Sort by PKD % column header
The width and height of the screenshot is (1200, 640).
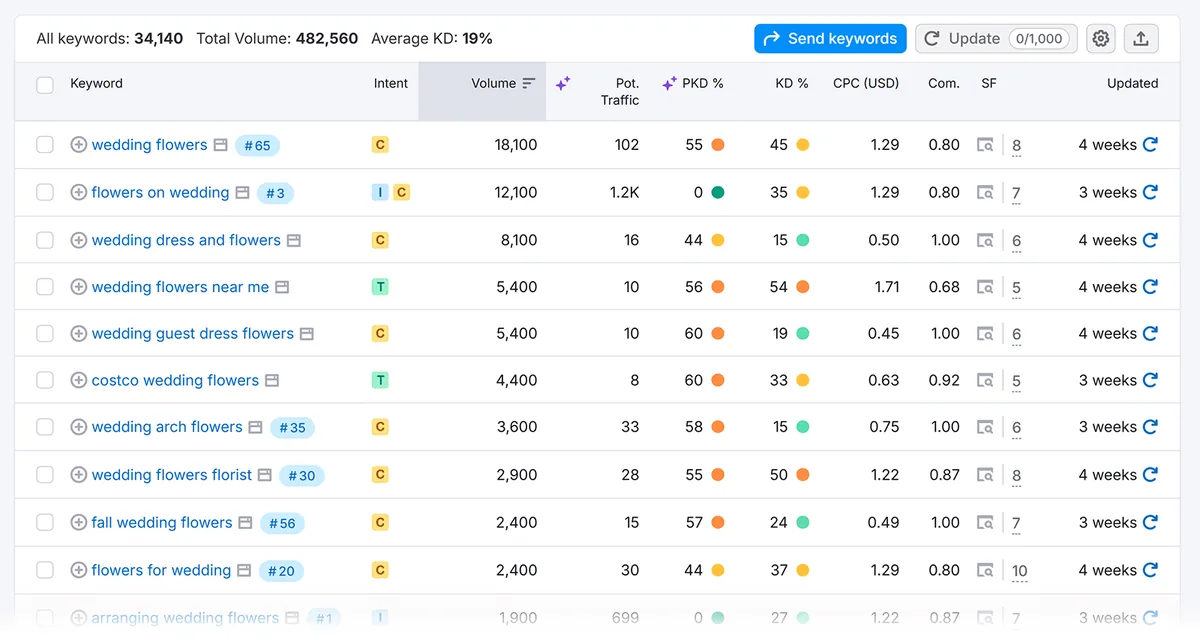click(x=702, y=84)
